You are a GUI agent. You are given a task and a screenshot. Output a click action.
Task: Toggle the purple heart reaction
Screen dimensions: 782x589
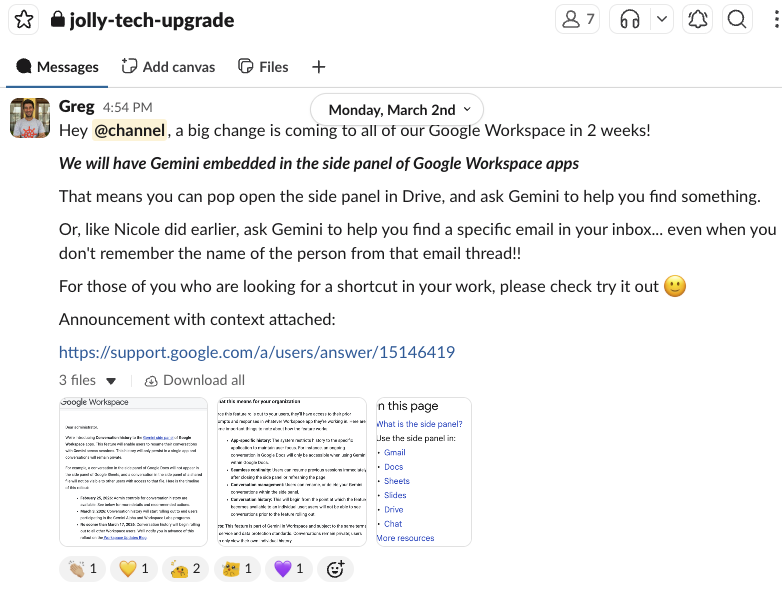[289, 569]
